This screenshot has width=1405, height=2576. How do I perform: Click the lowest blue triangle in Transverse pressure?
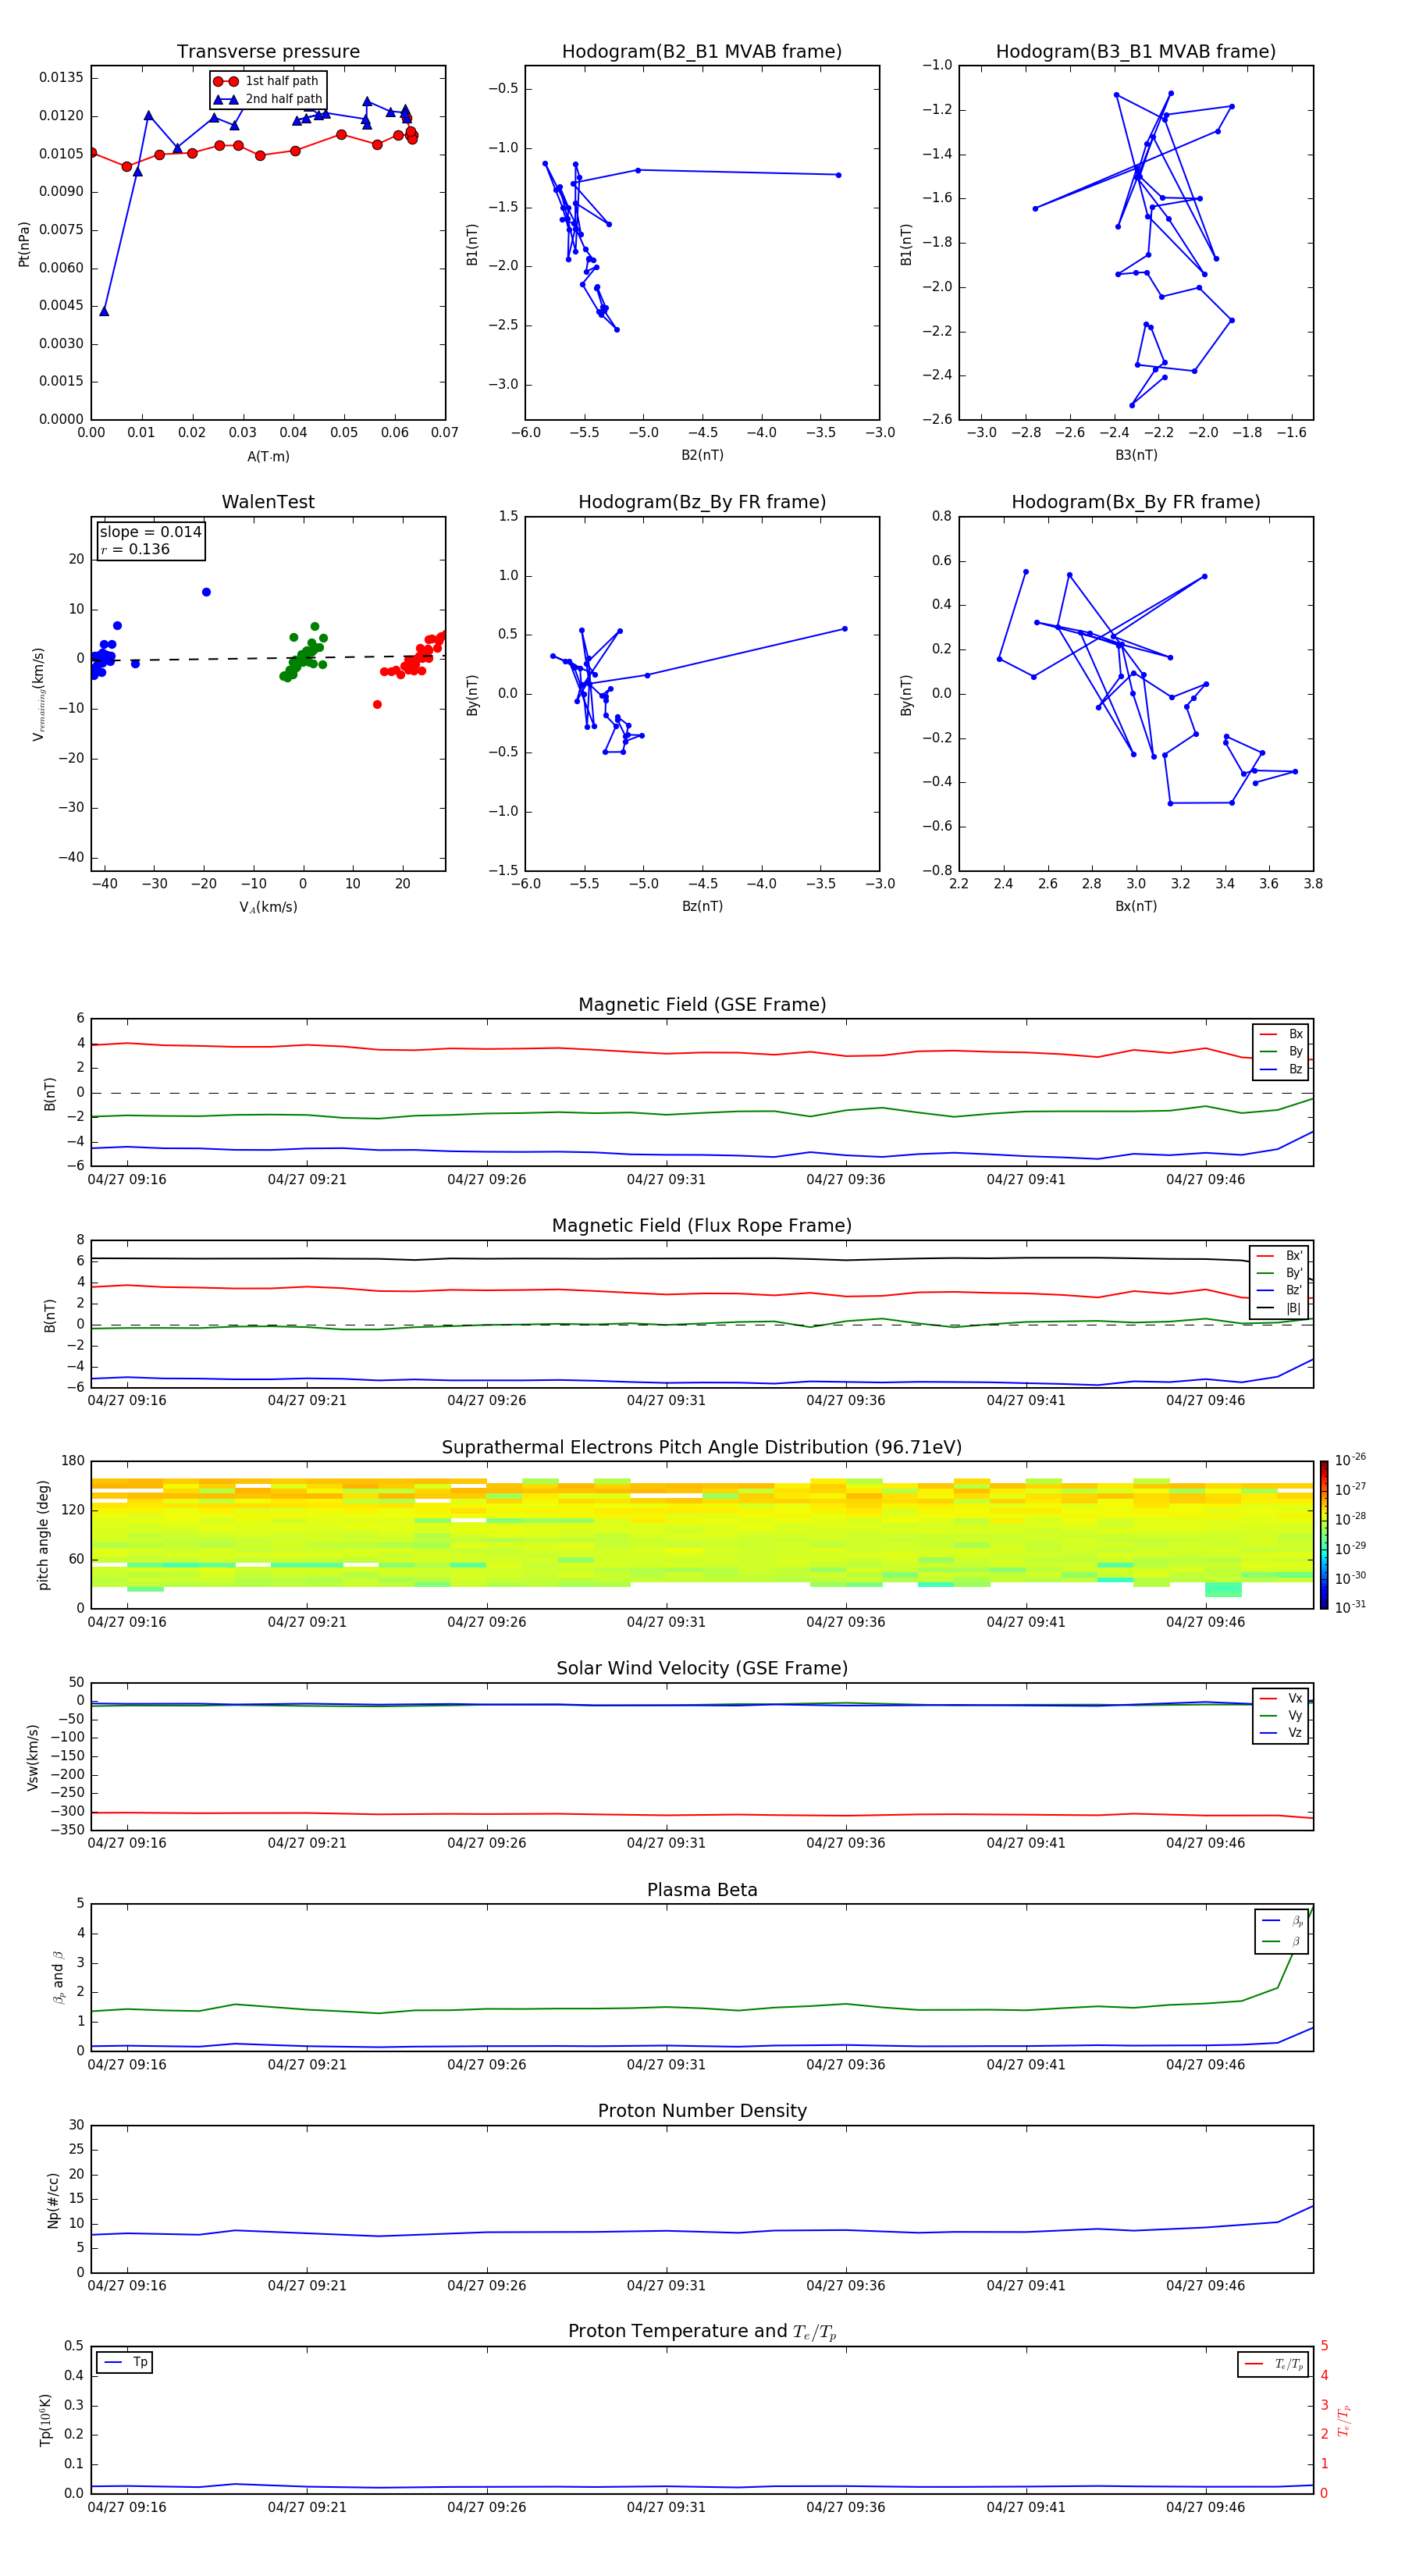(x=104, y=311)
